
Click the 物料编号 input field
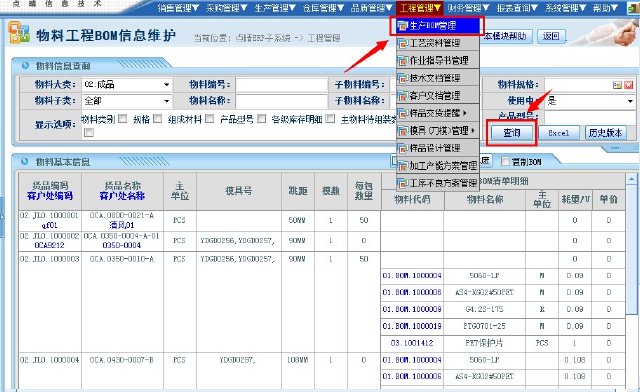point(282,85)
